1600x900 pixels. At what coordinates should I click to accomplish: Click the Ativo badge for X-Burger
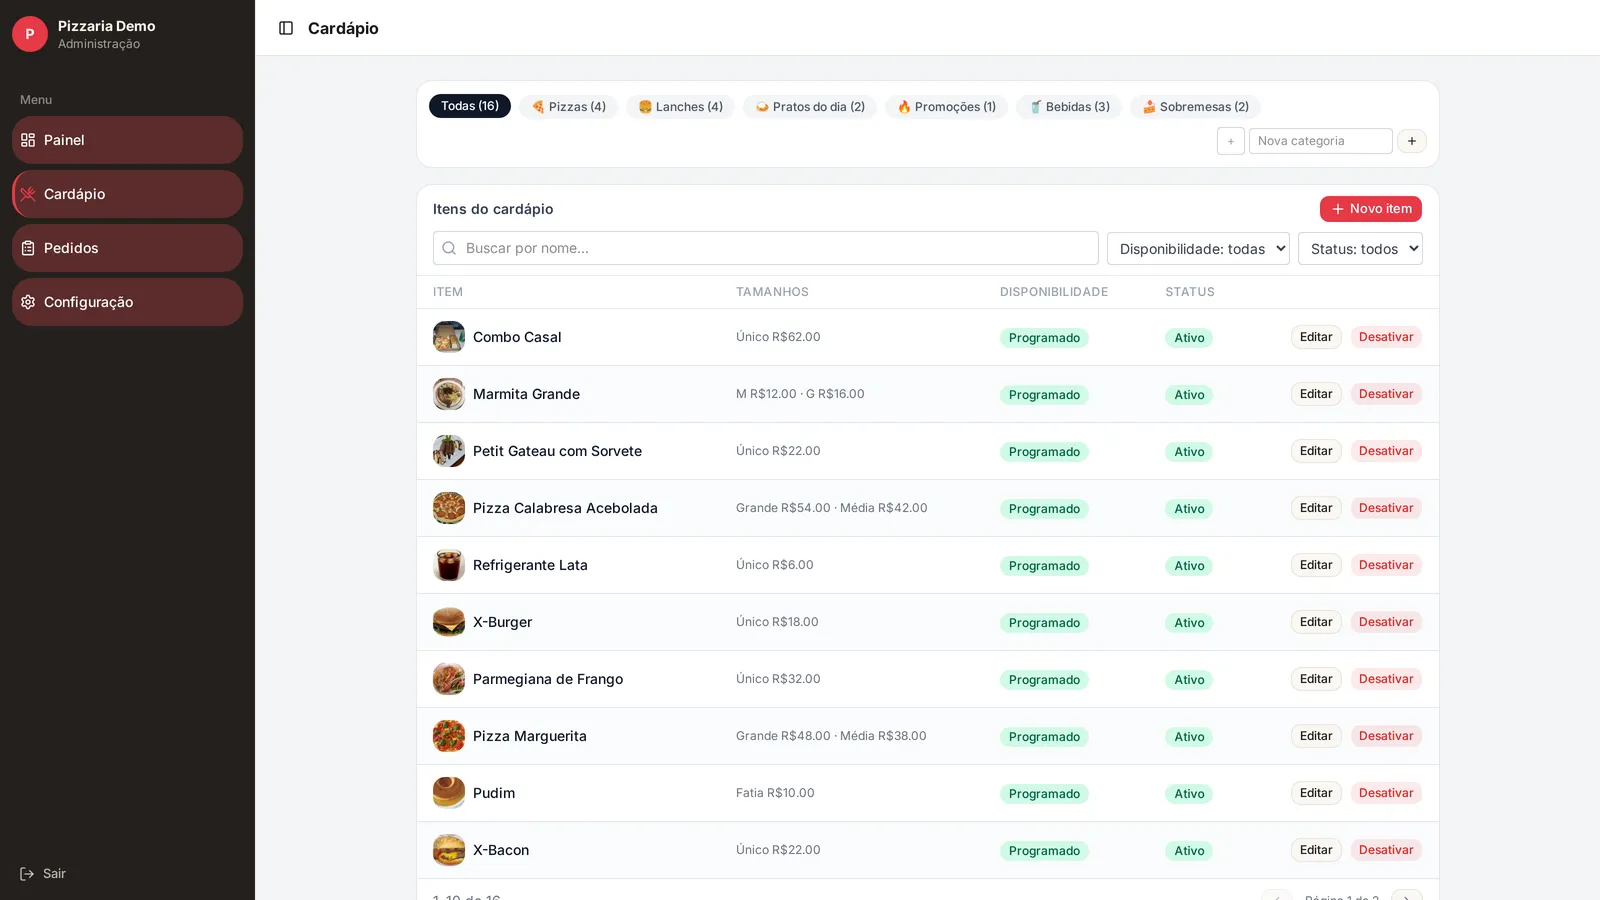click(x=1189, y=623)
